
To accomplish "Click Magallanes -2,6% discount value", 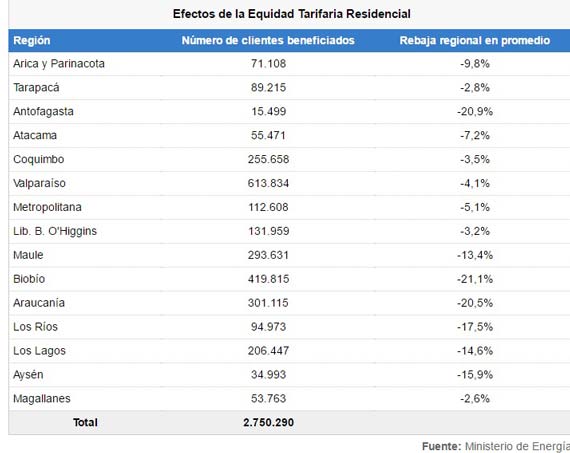I will (x=475, y=398).
